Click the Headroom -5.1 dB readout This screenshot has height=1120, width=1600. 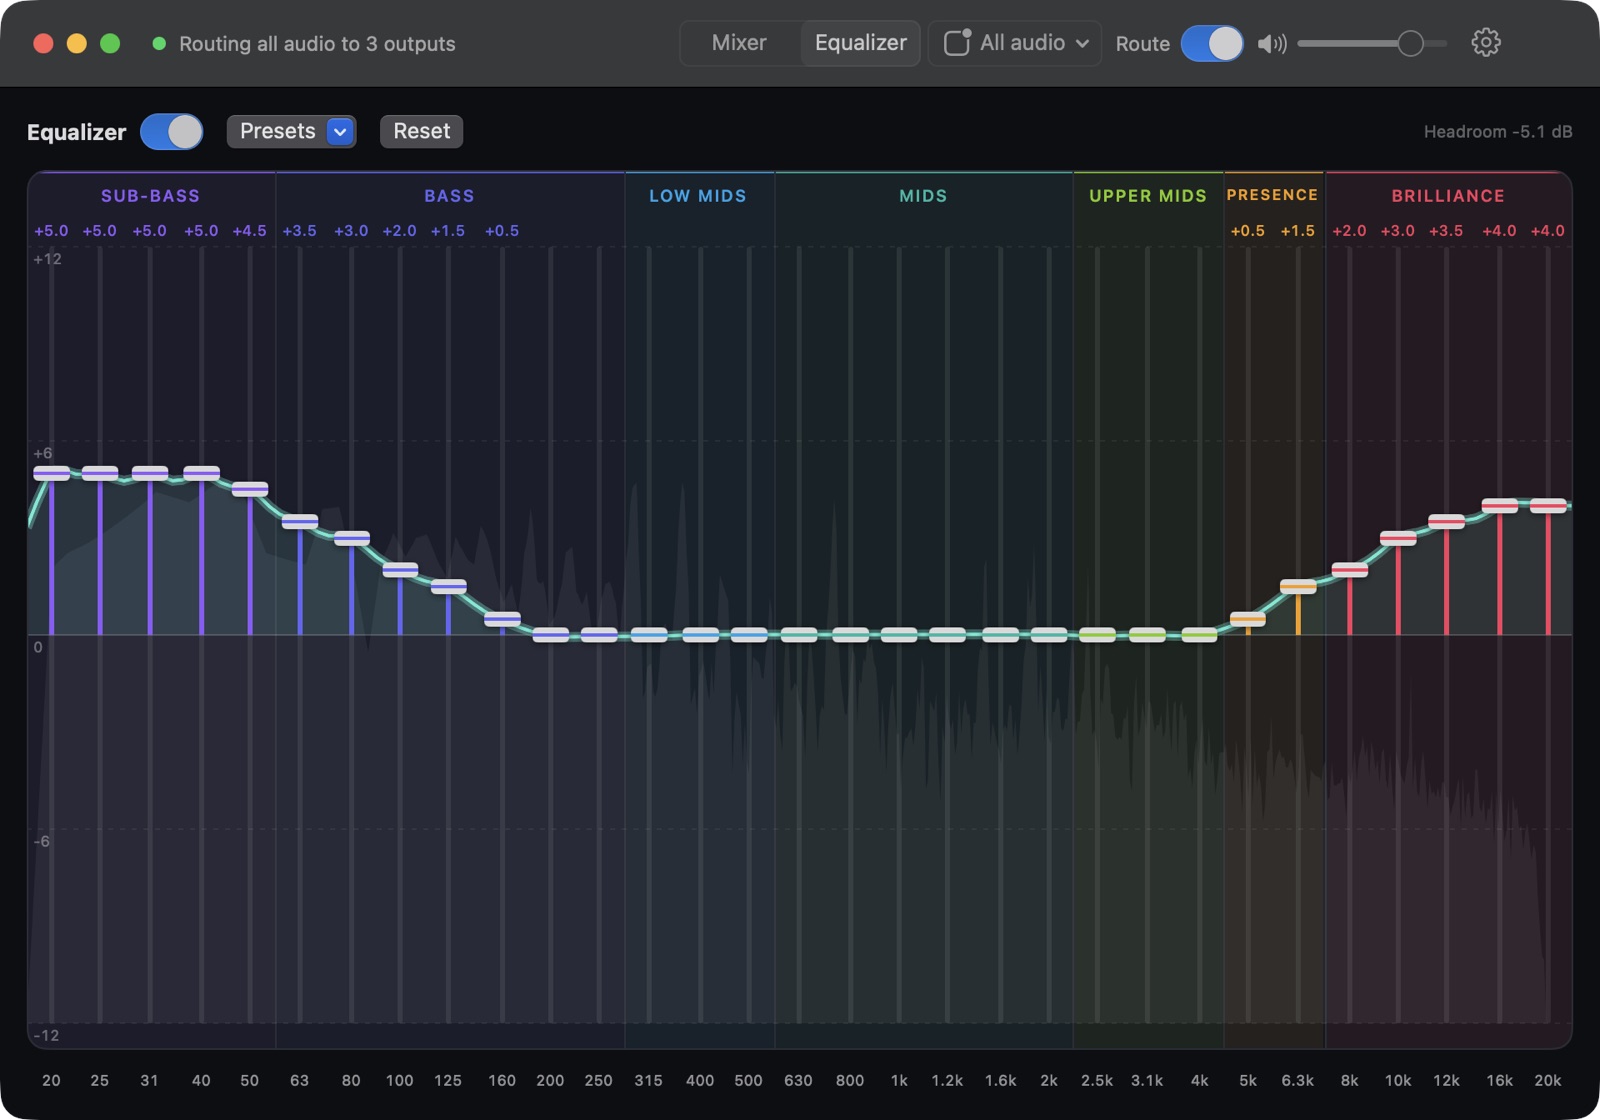pyautogui.click(x=1498, y=132)
